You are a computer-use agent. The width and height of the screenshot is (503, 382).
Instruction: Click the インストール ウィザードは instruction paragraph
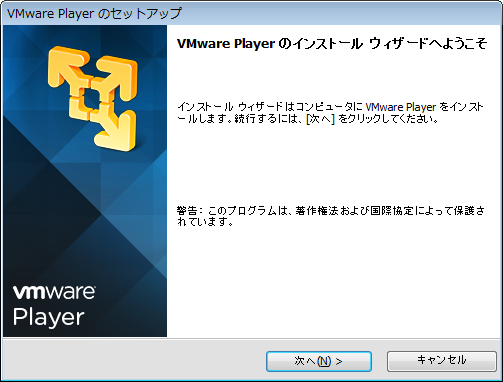coord(330,113)
